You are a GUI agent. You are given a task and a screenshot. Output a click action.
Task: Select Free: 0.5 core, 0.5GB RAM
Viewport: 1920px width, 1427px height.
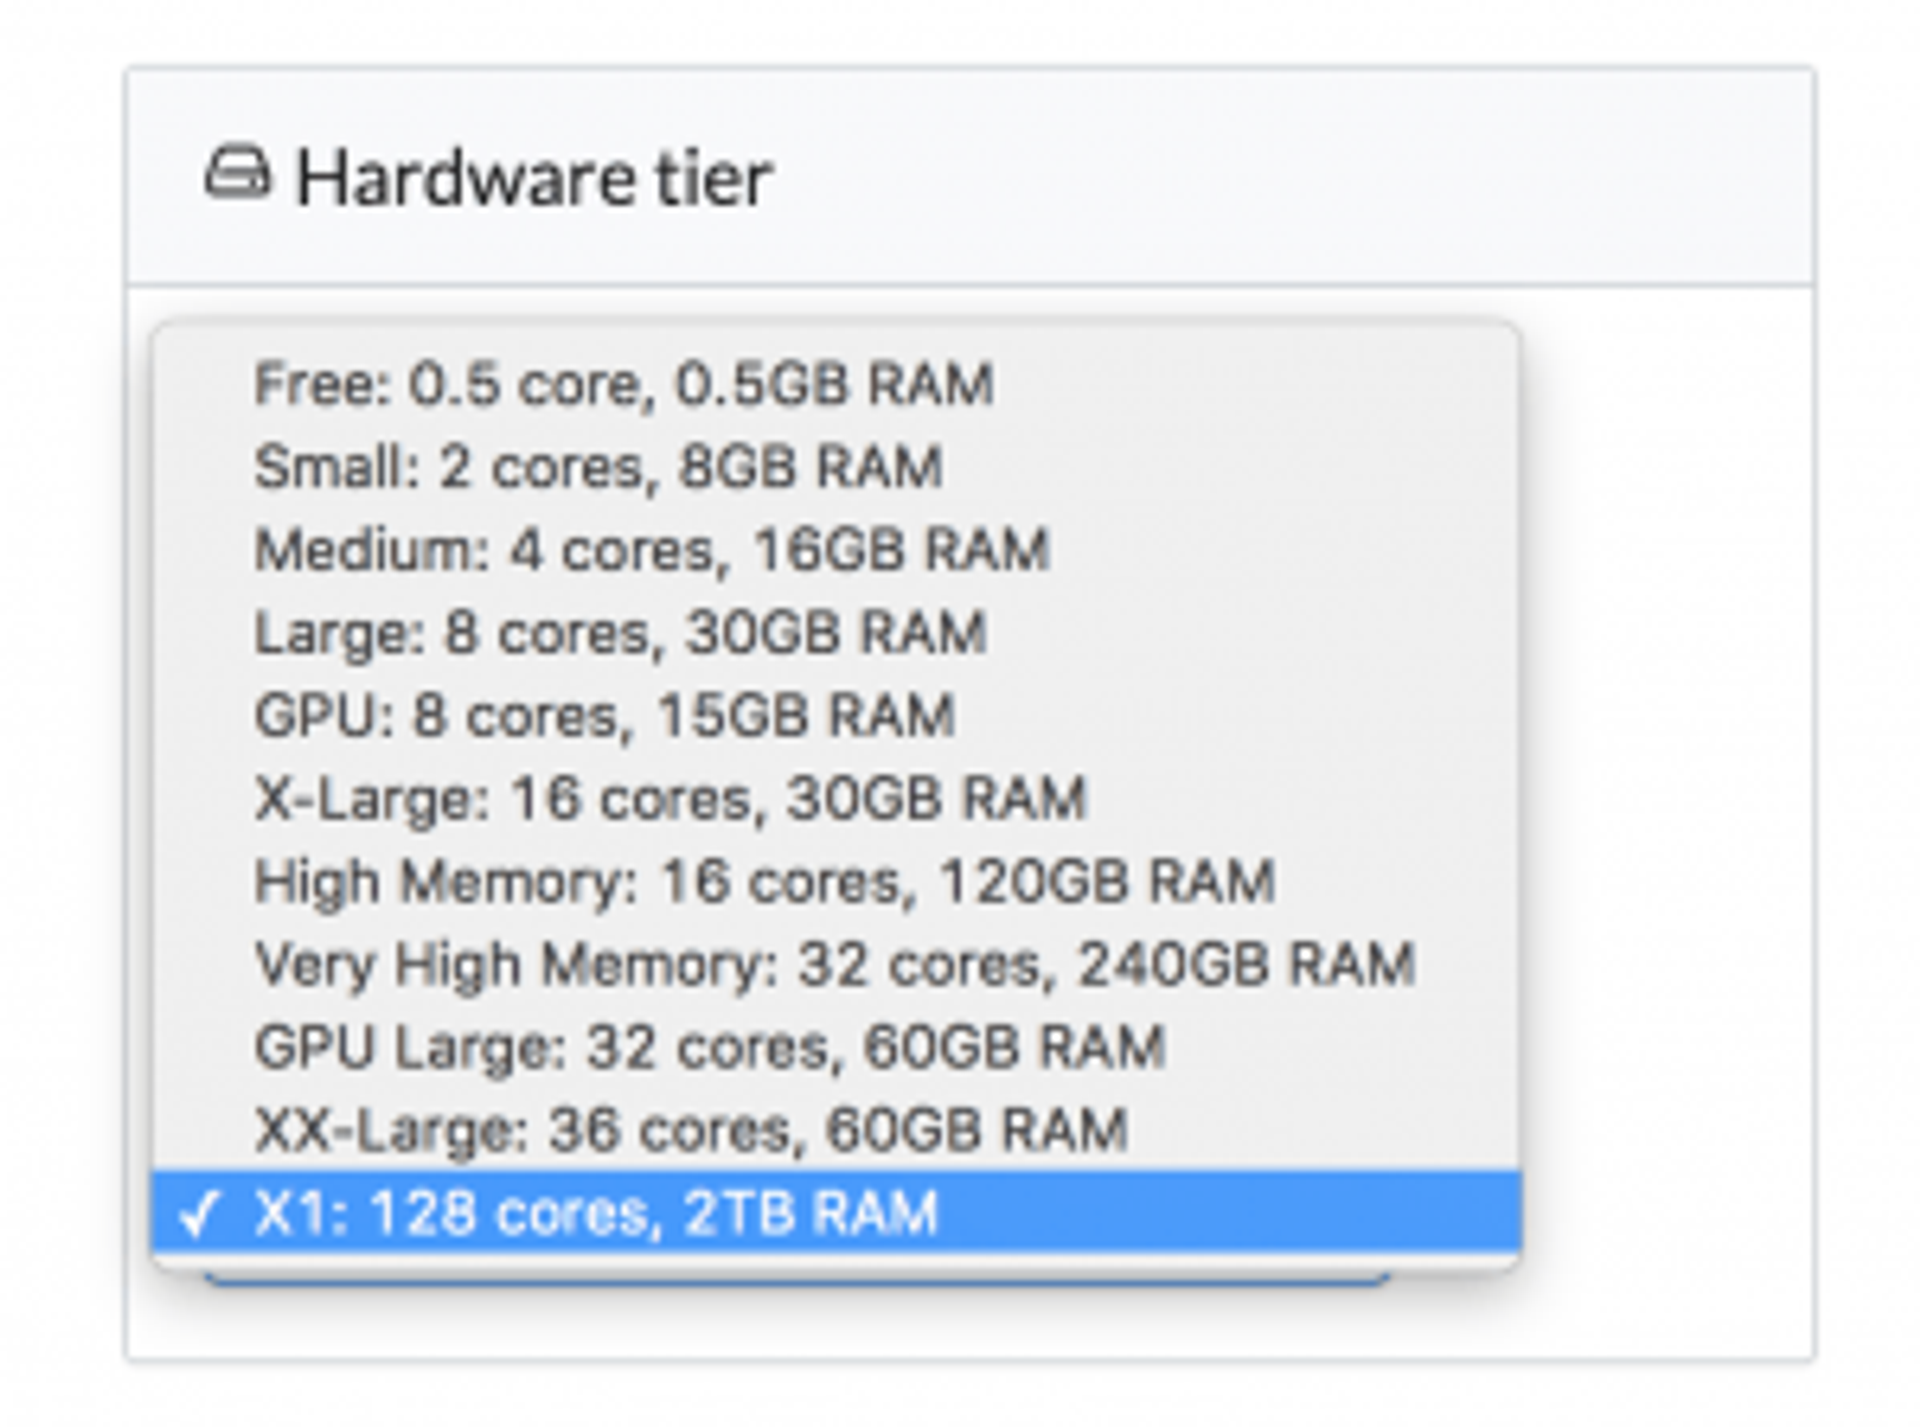point(836,384)
